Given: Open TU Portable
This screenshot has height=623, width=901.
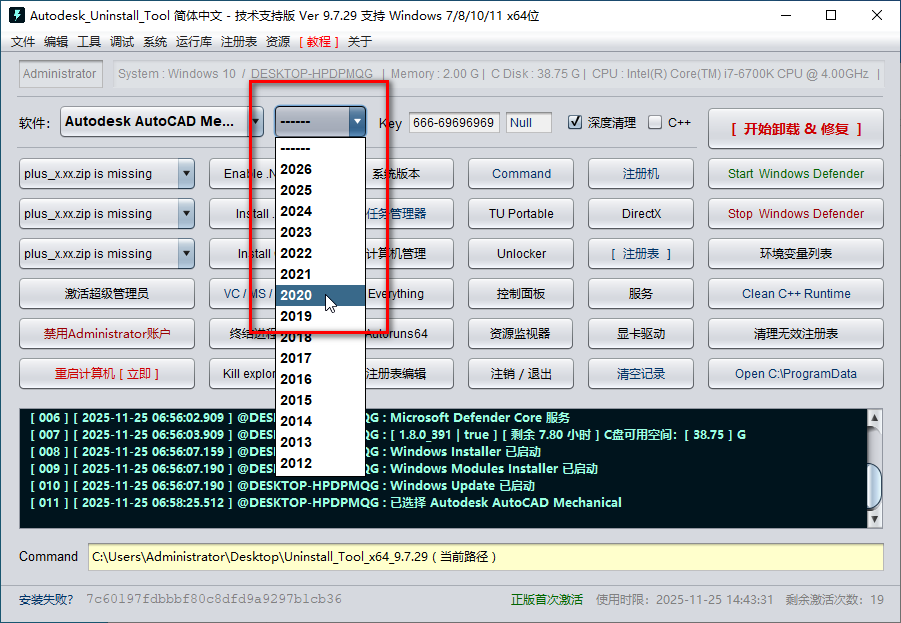Looking at the screenshot, I should click(521, 214).
